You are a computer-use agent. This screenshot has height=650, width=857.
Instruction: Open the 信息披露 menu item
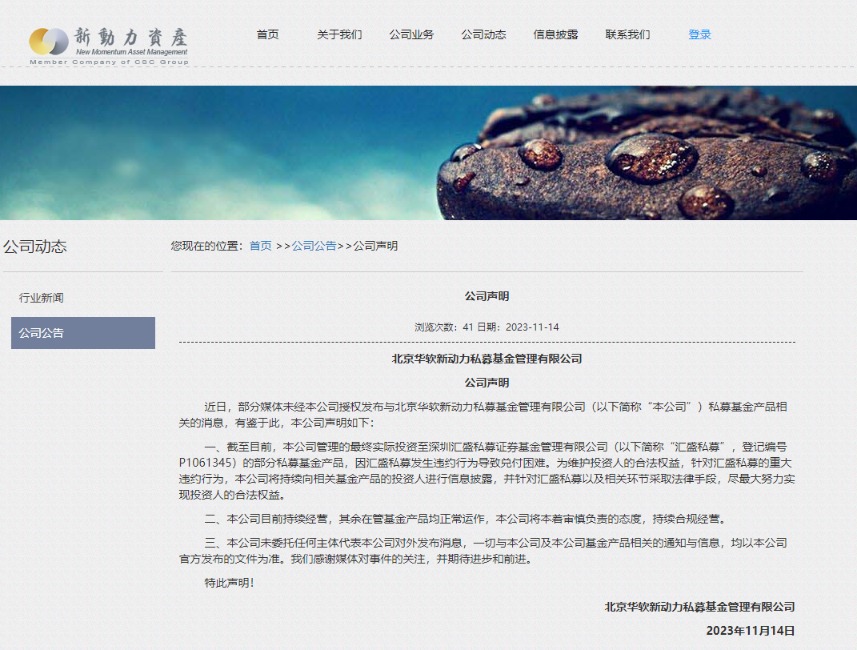click(x=556, y=34)
